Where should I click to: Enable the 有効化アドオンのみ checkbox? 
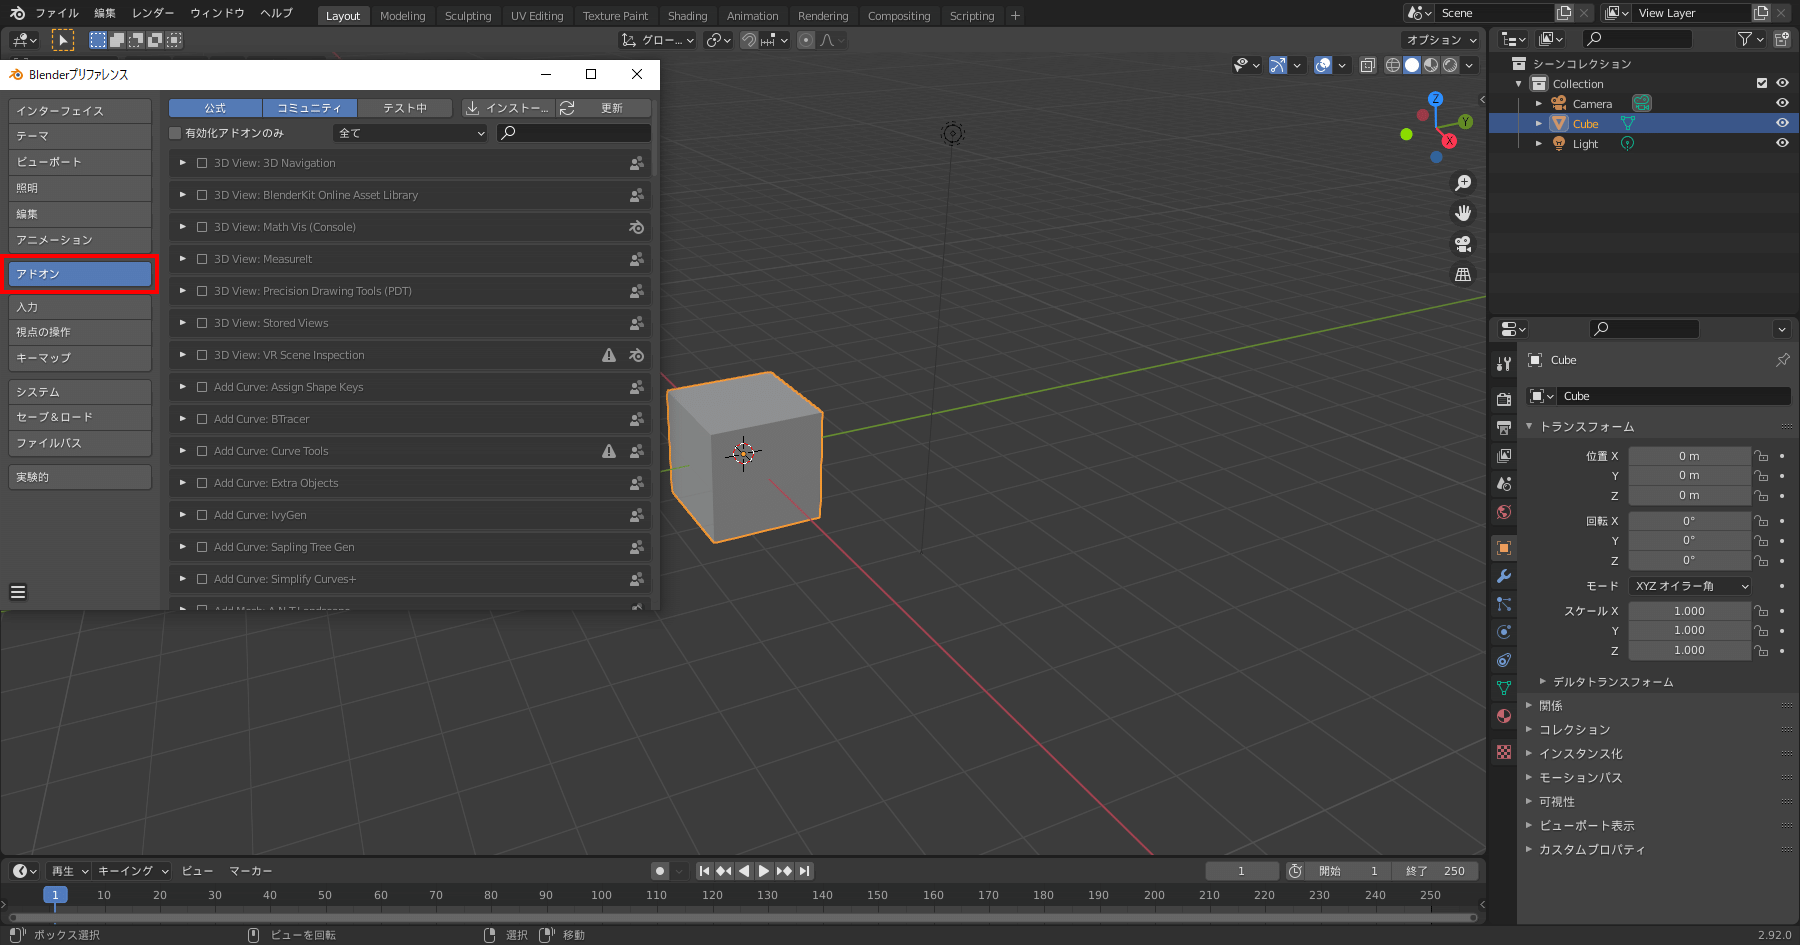coord(175,133)
